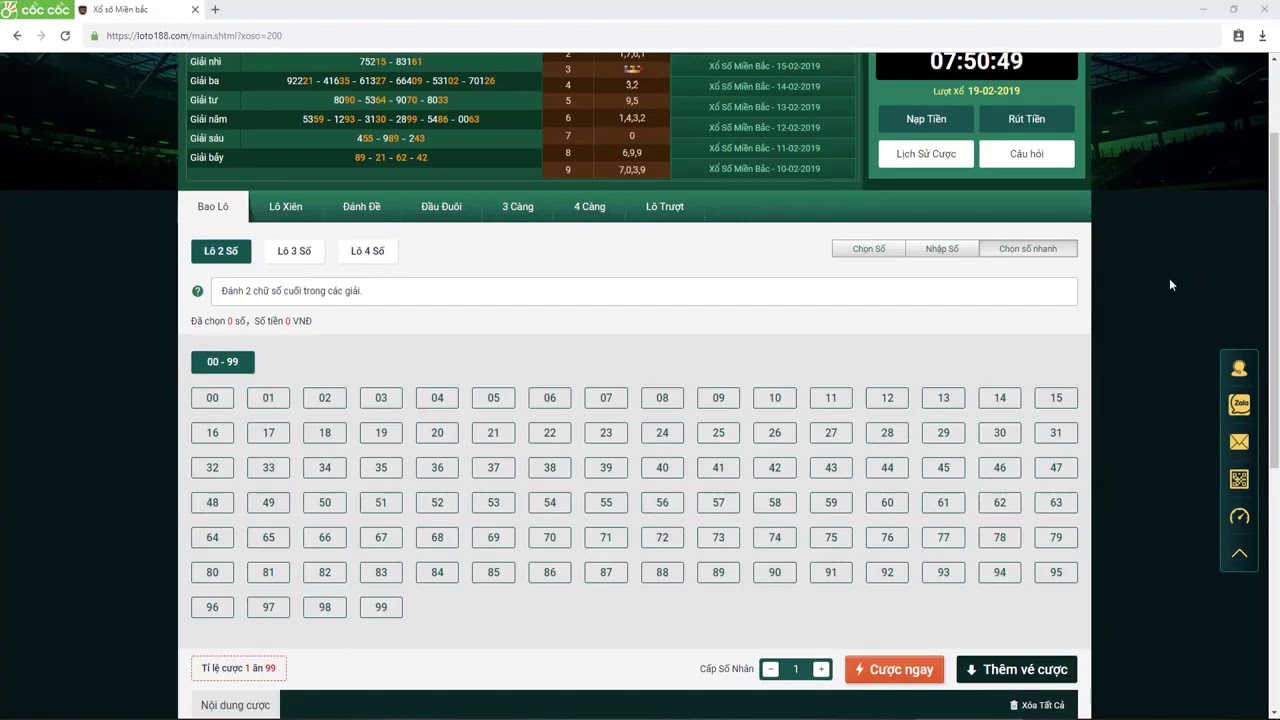Select number 79 in the grid
1280x720 pixels.
click(1056, 538)
